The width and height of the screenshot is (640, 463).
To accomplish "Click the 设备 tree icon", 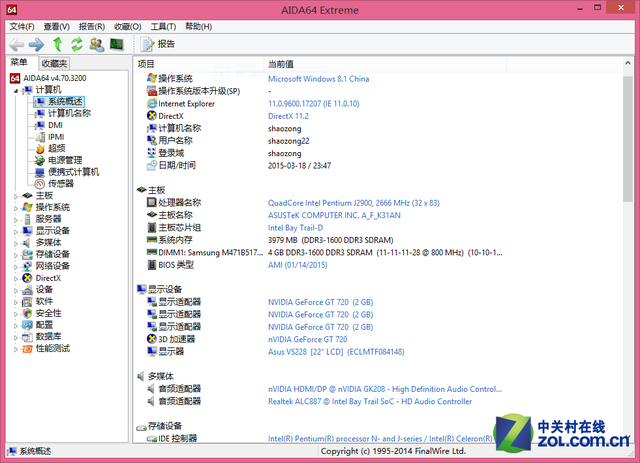I will [27, 290].
